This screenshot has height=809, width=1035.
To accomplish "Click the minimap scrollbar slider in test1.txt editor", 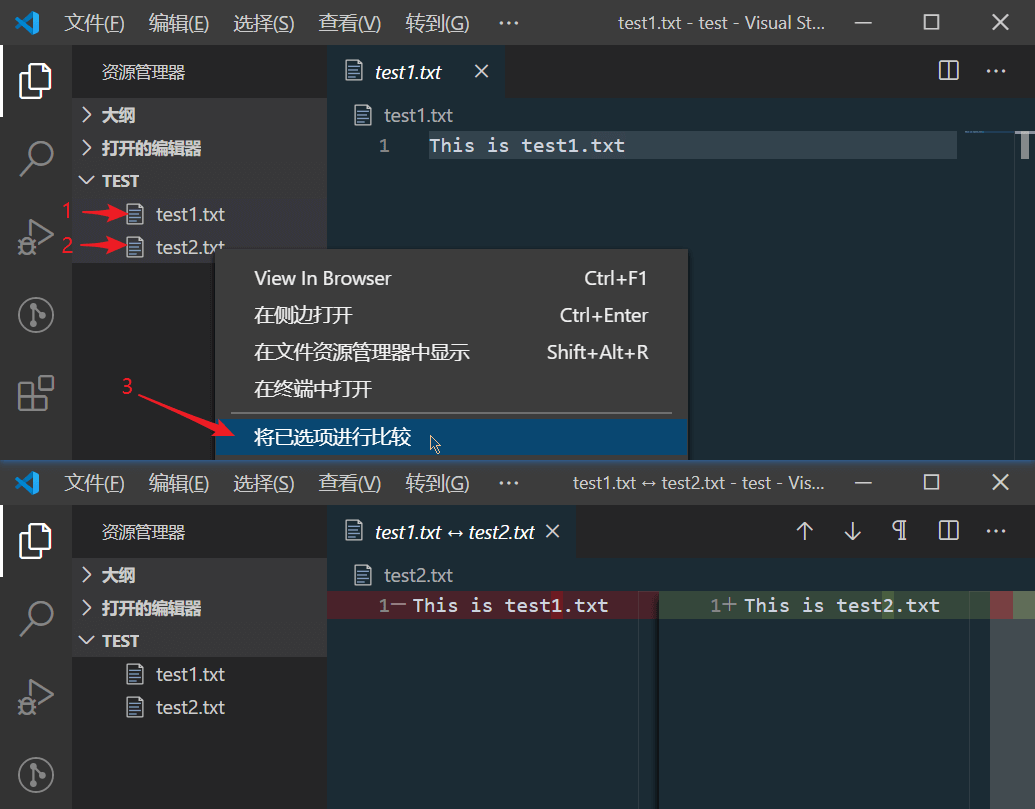I will (1025, 145).
